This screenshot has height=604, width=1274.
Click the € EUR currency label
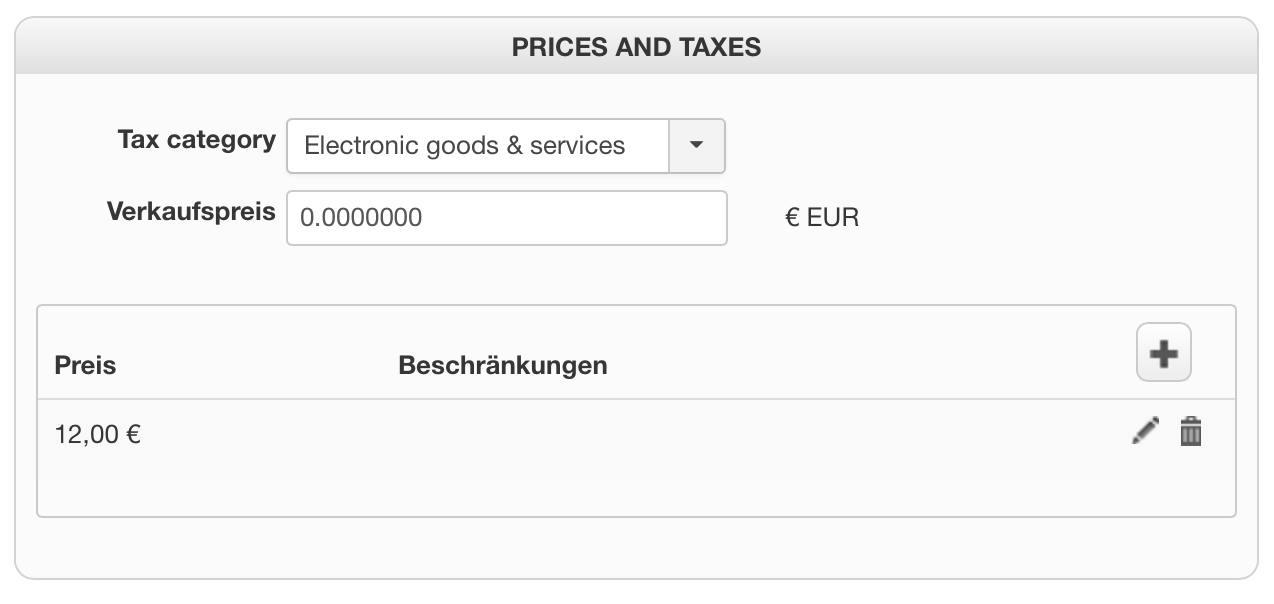(822, 218)
